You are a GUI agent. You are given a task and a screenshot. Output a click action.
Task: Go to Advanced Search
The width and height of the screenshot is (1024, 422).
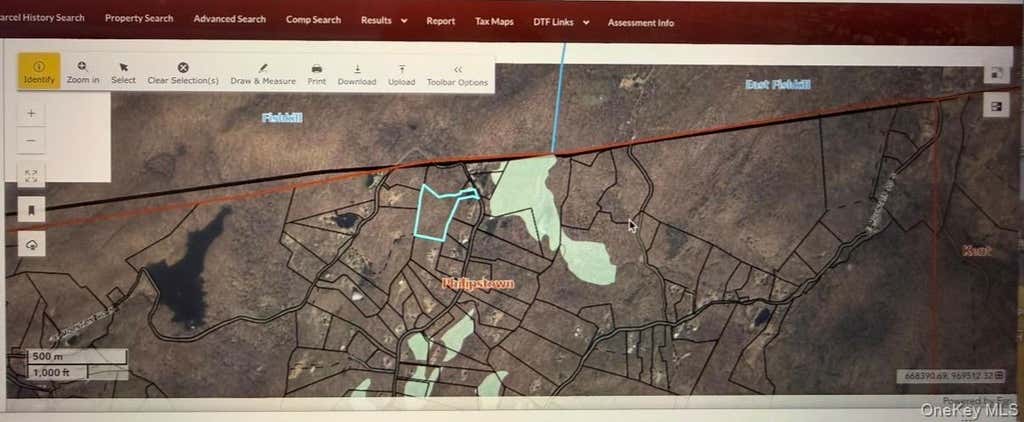coord(230,19)
